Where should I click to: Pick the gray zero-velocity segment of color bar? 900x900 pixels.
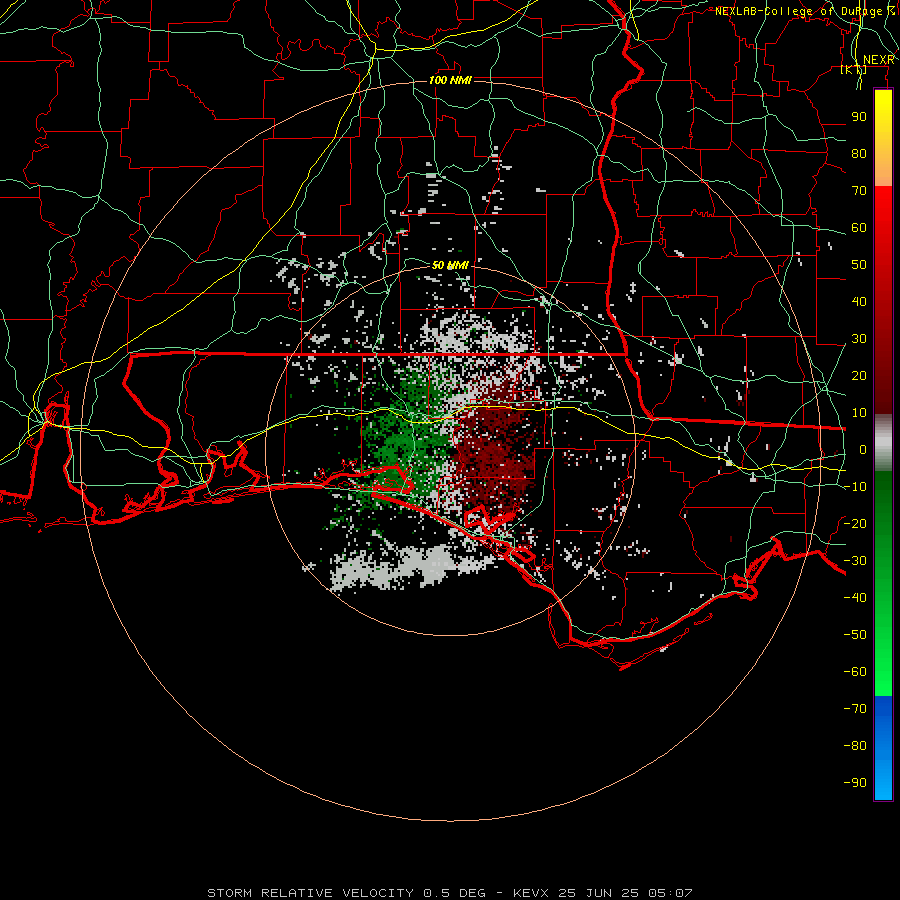[883, 443]
